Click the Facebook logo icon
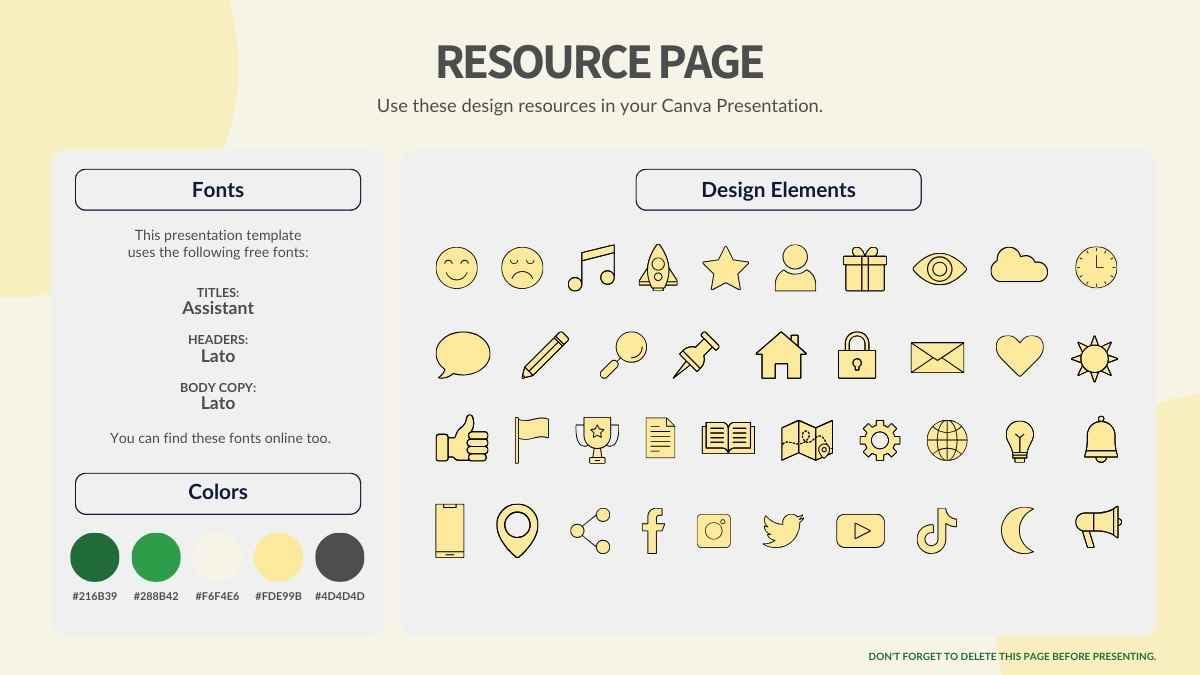 pos(653,531)
